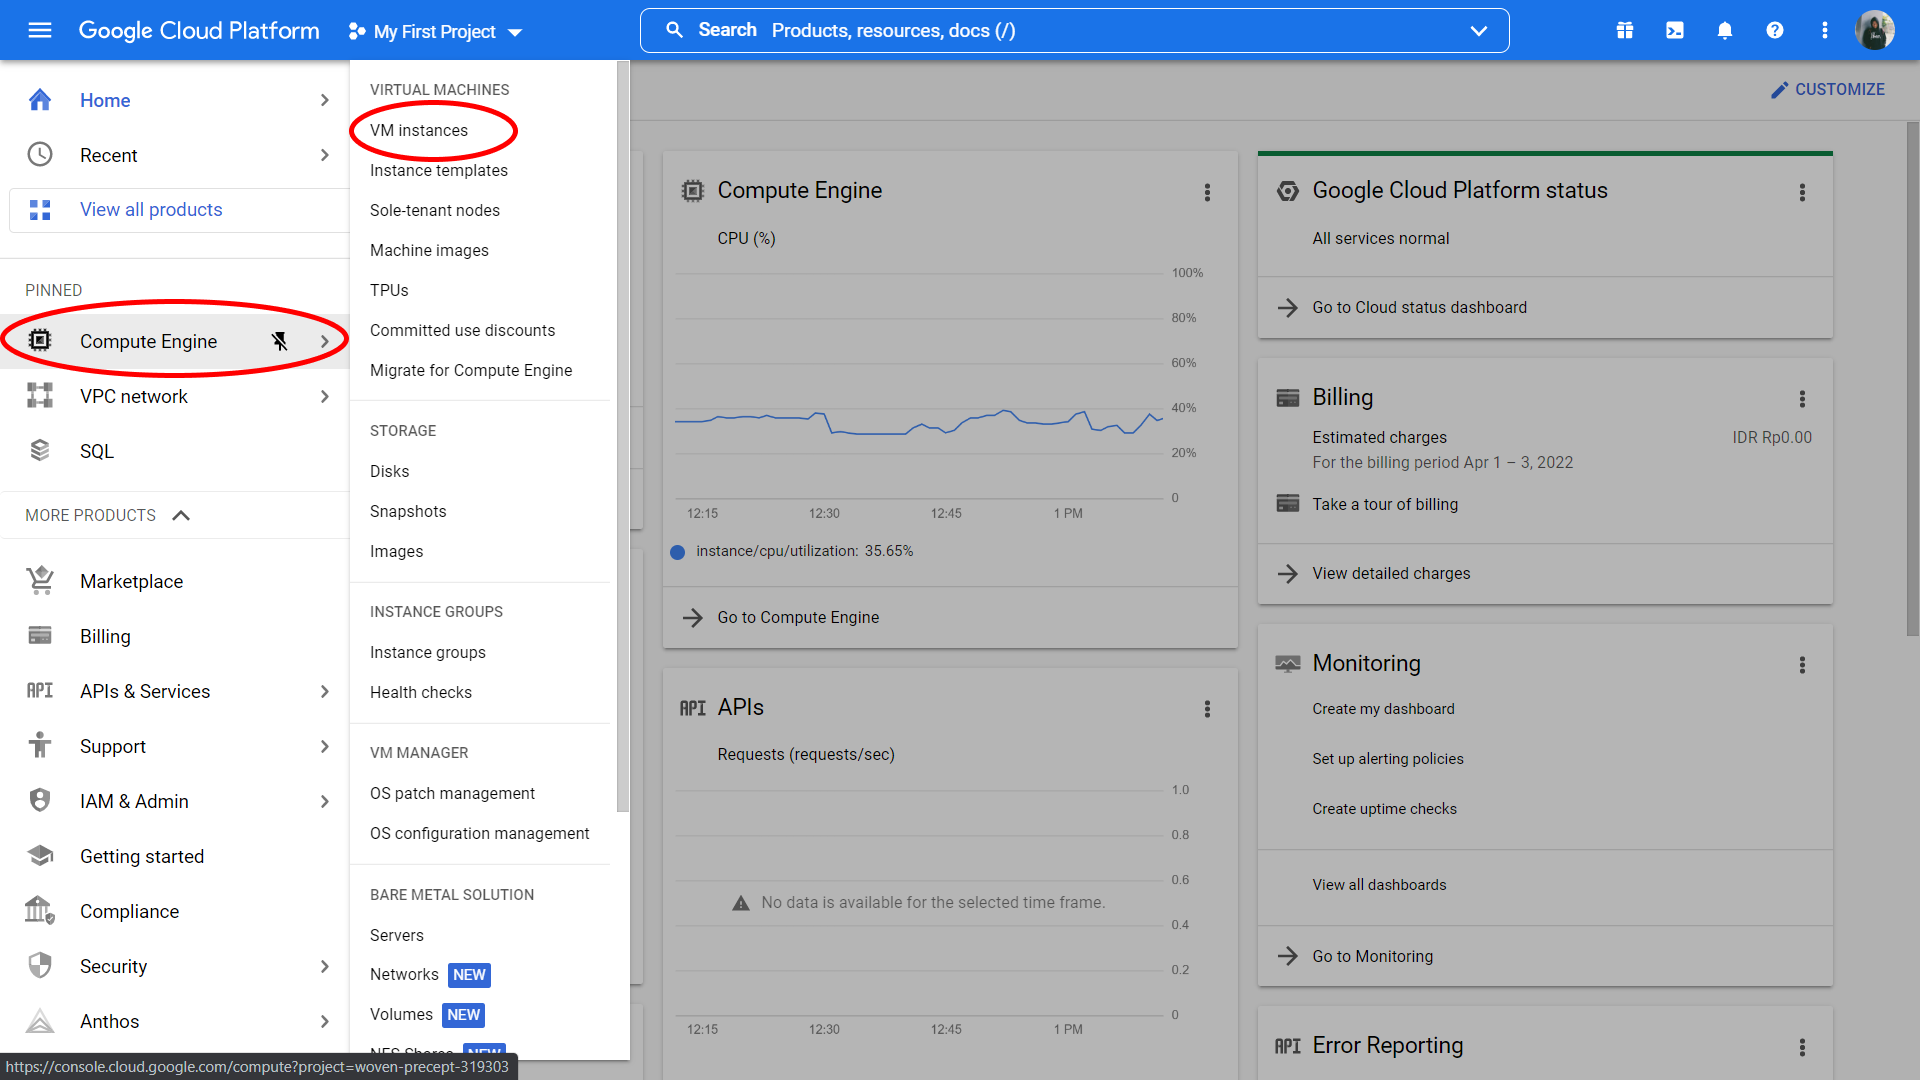This screenshot has width=1920, height=1080.
Task: Expand the search bar dropdown arrow
Action: point(1478,31)
